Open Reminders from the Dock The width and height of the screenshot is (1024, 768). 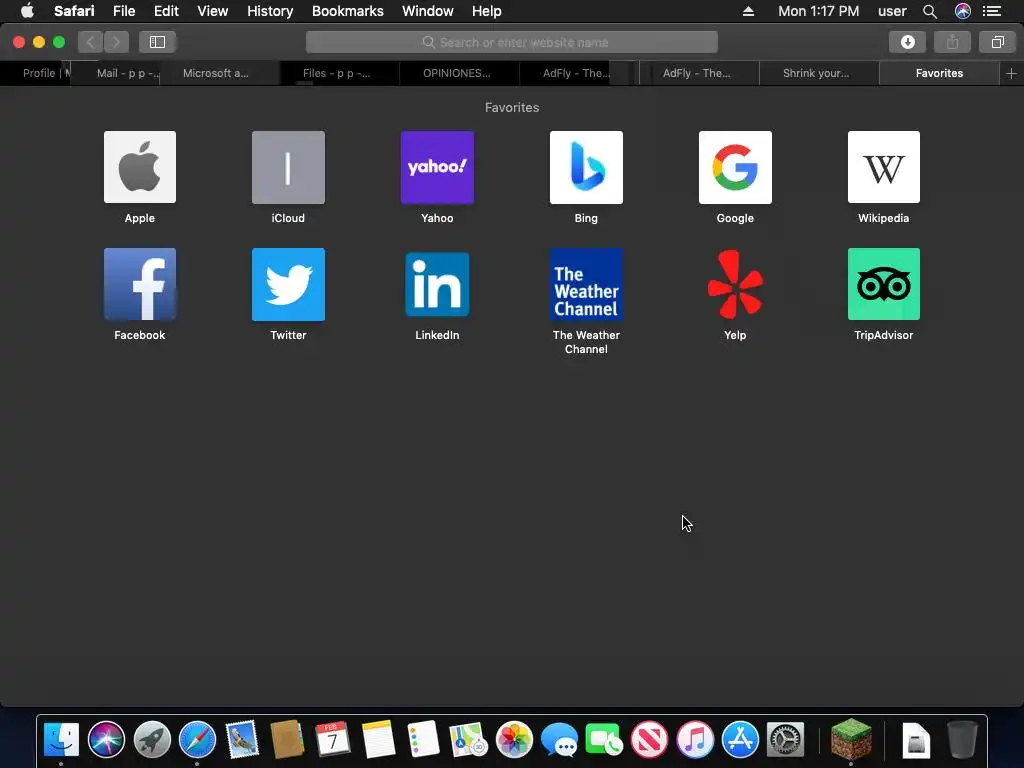(x=423, y=739)
